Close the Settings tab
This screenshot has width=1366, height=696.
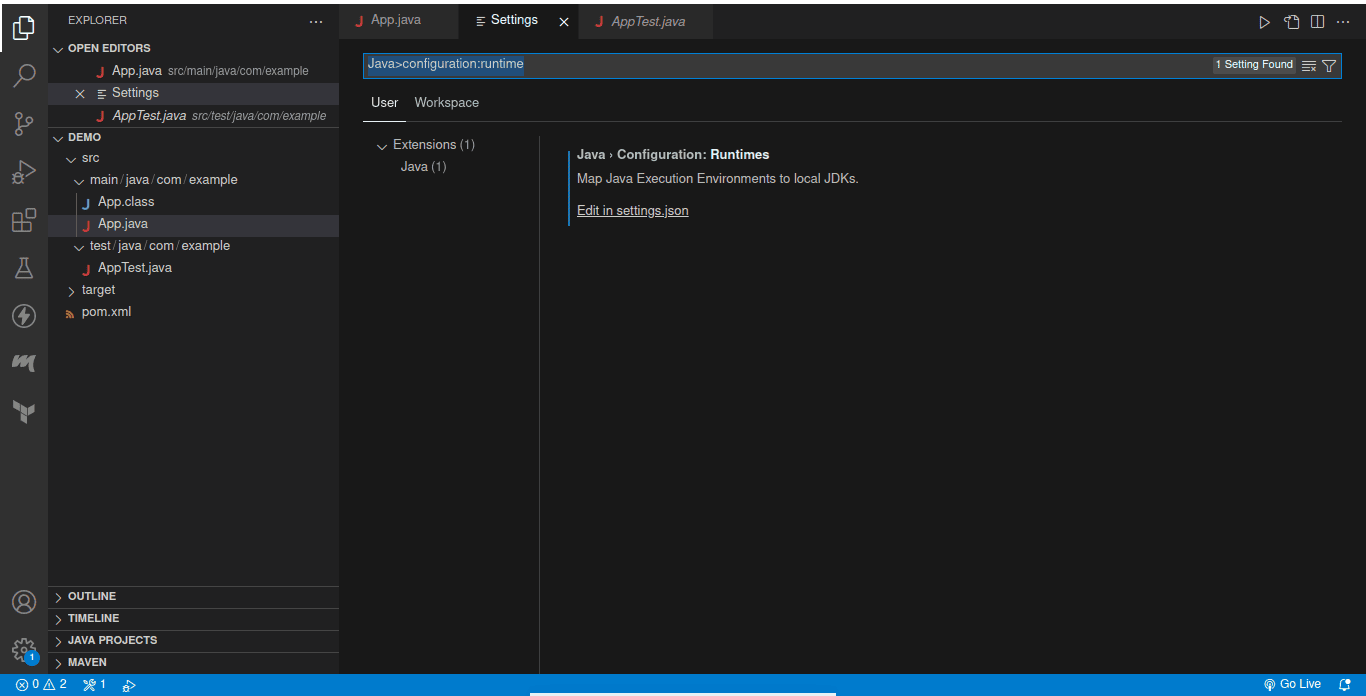pos(564,22)
